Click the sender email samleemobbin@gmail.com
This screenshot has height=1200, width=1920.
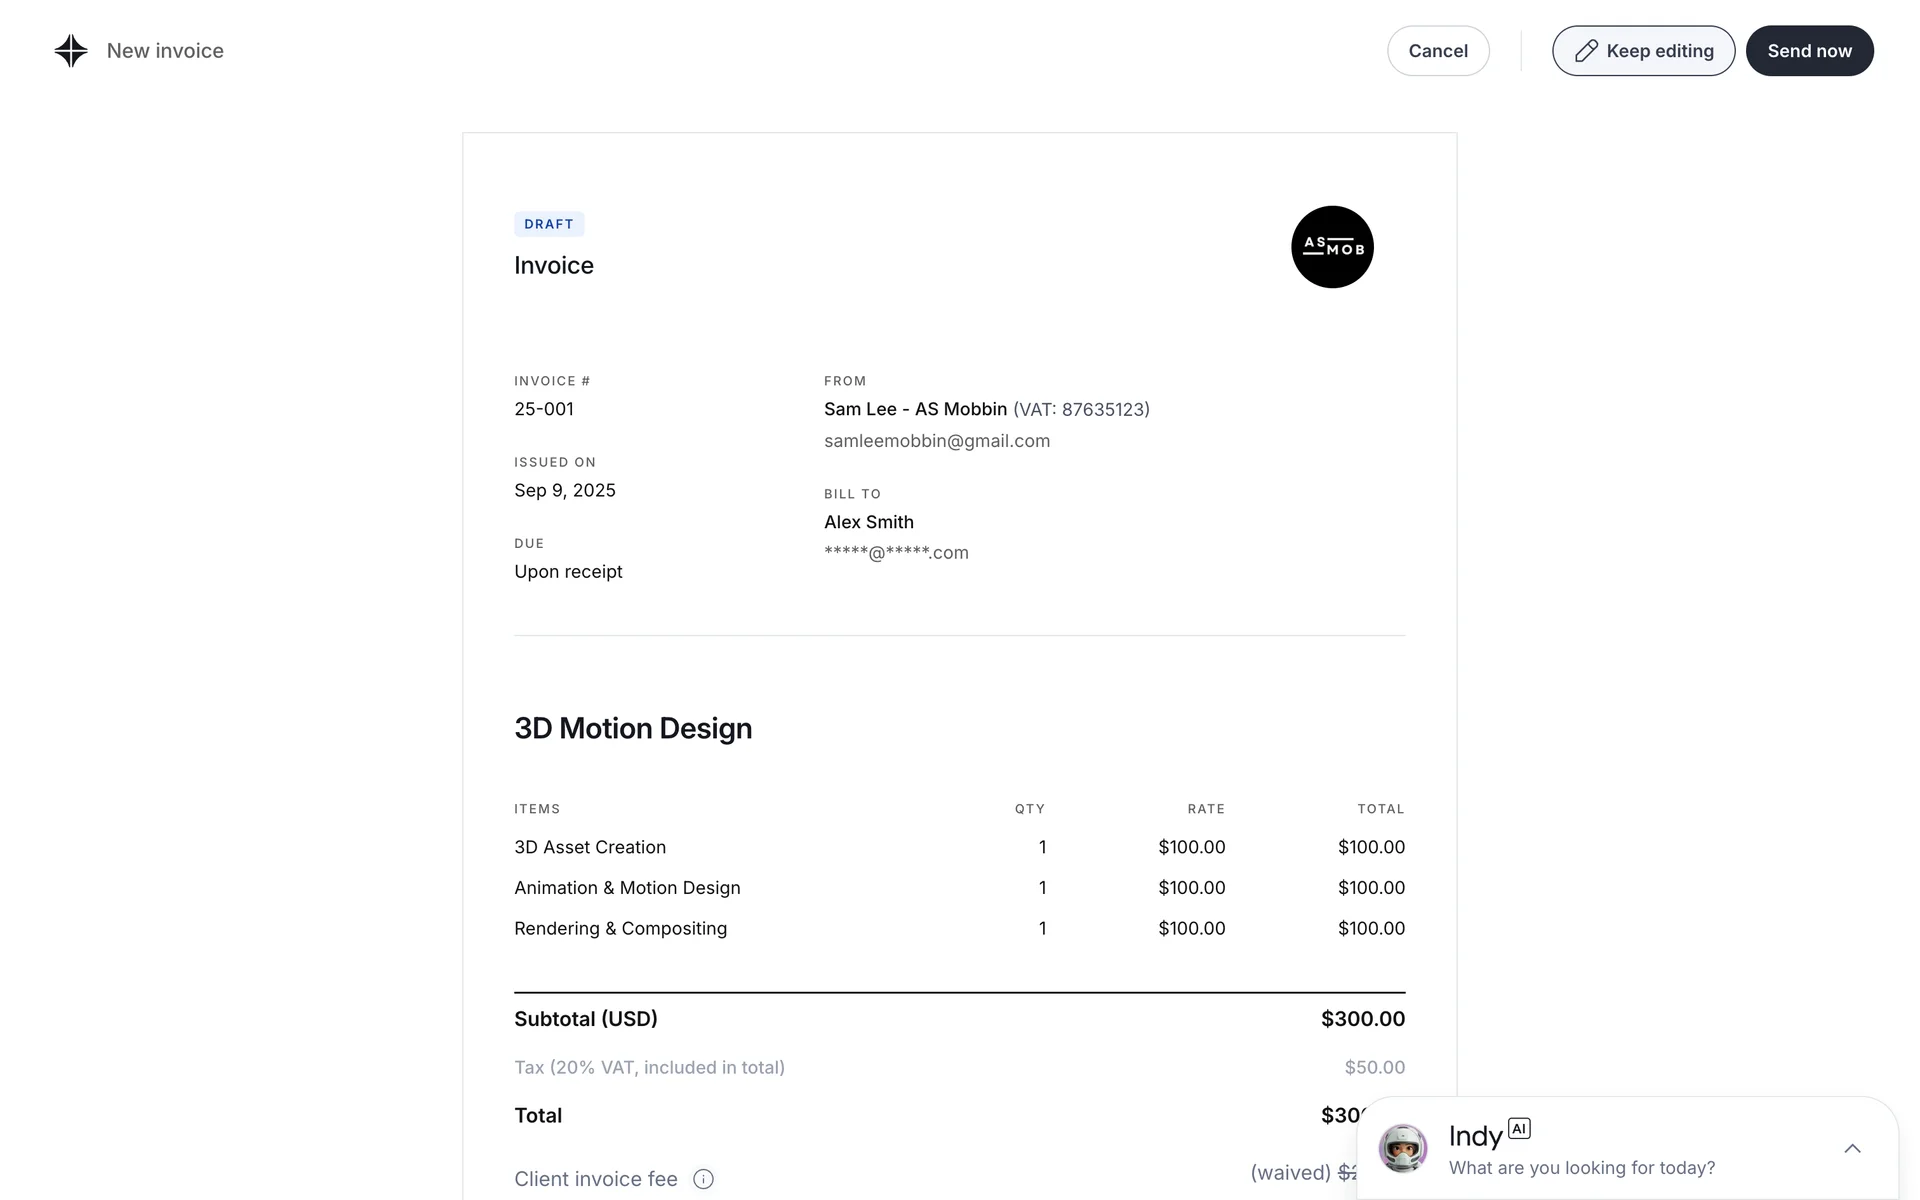(936, 441)
